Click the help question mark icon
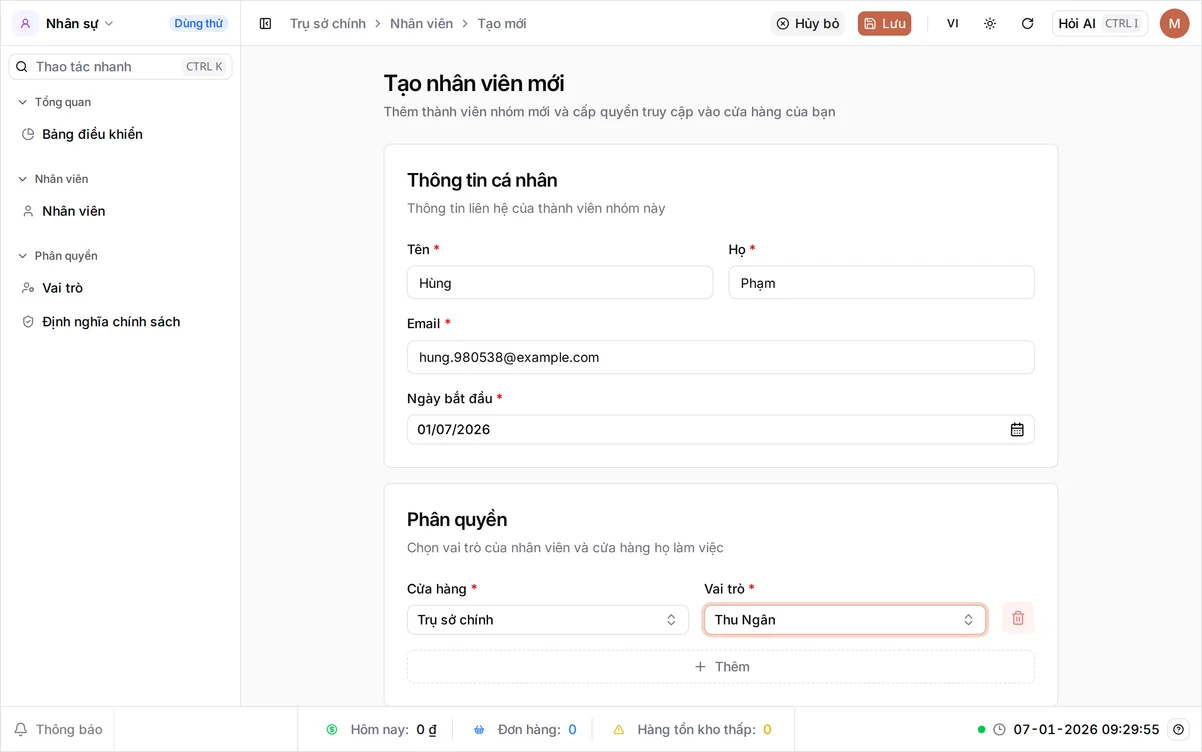This screenshot has height=752, width=1202. 1178,729
